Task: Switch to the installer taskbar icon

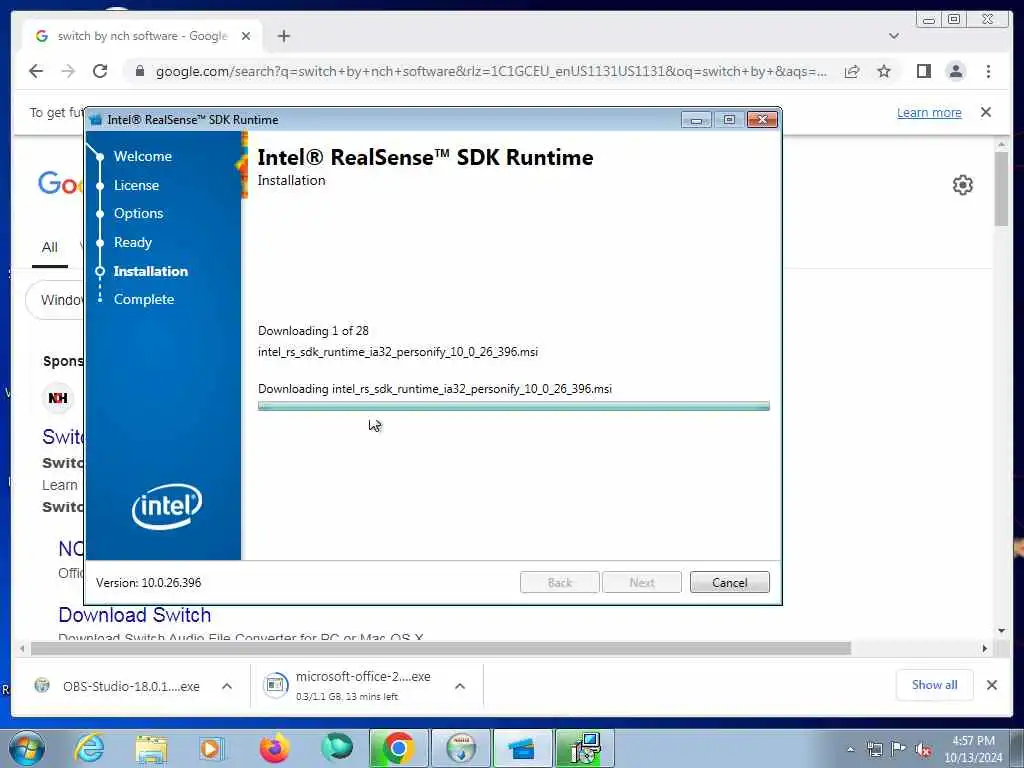Action: click(585, 748)
